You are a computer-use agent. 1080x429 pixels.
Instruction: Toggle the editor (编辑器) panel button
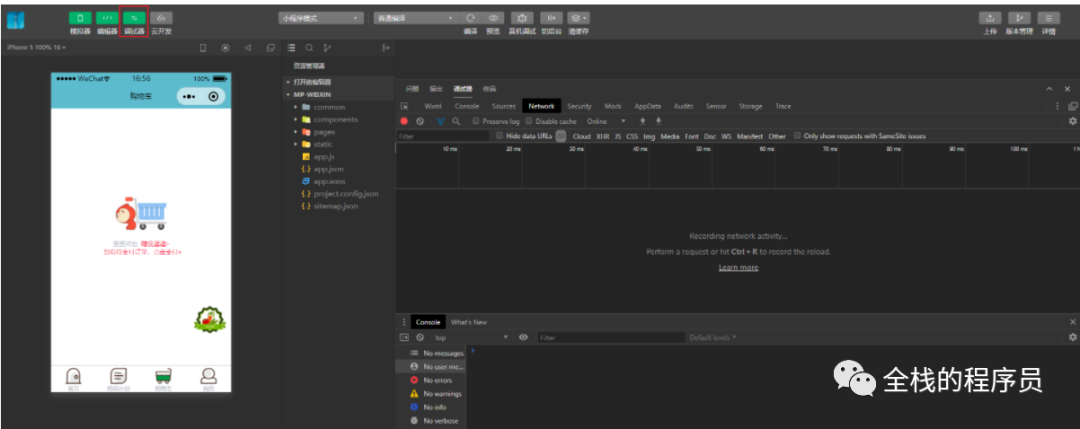pos(107,18)
